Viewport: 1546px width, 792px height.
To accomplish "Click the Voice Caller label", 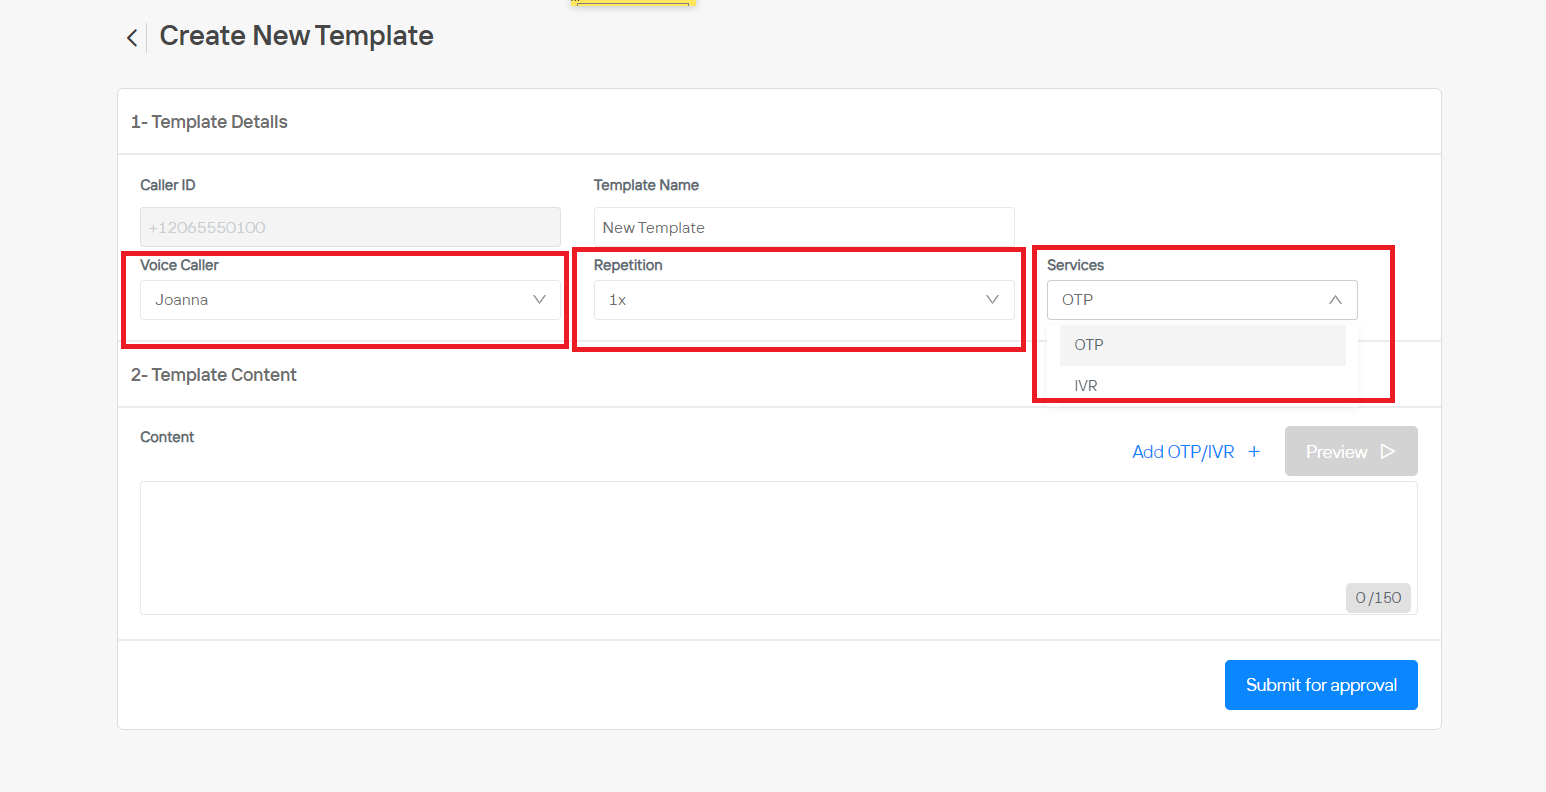I will coord(179,265).
